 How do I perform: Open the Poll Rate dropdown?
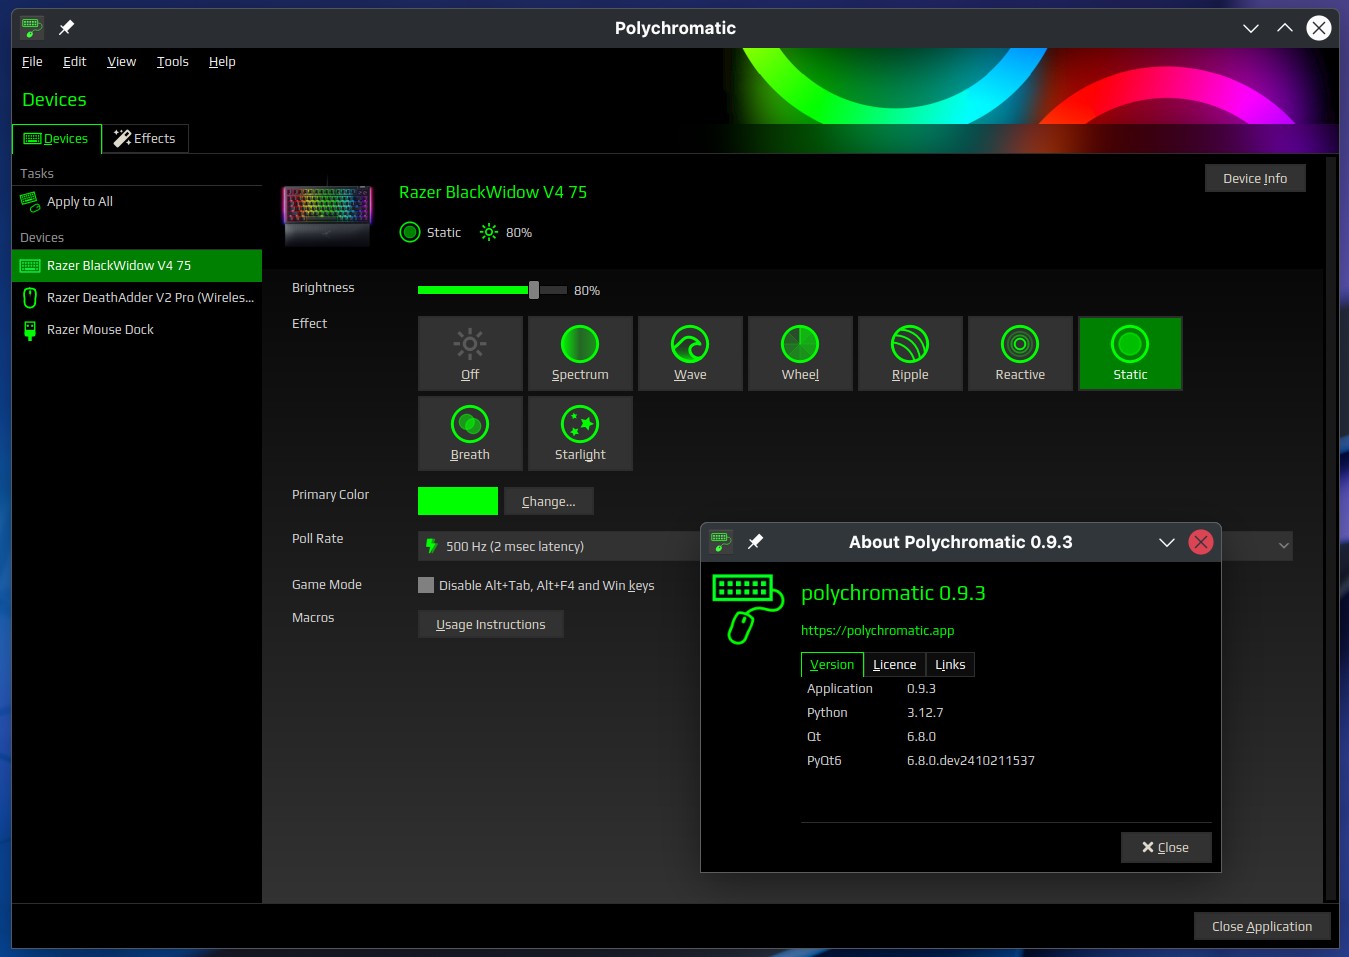coord(855,546)
